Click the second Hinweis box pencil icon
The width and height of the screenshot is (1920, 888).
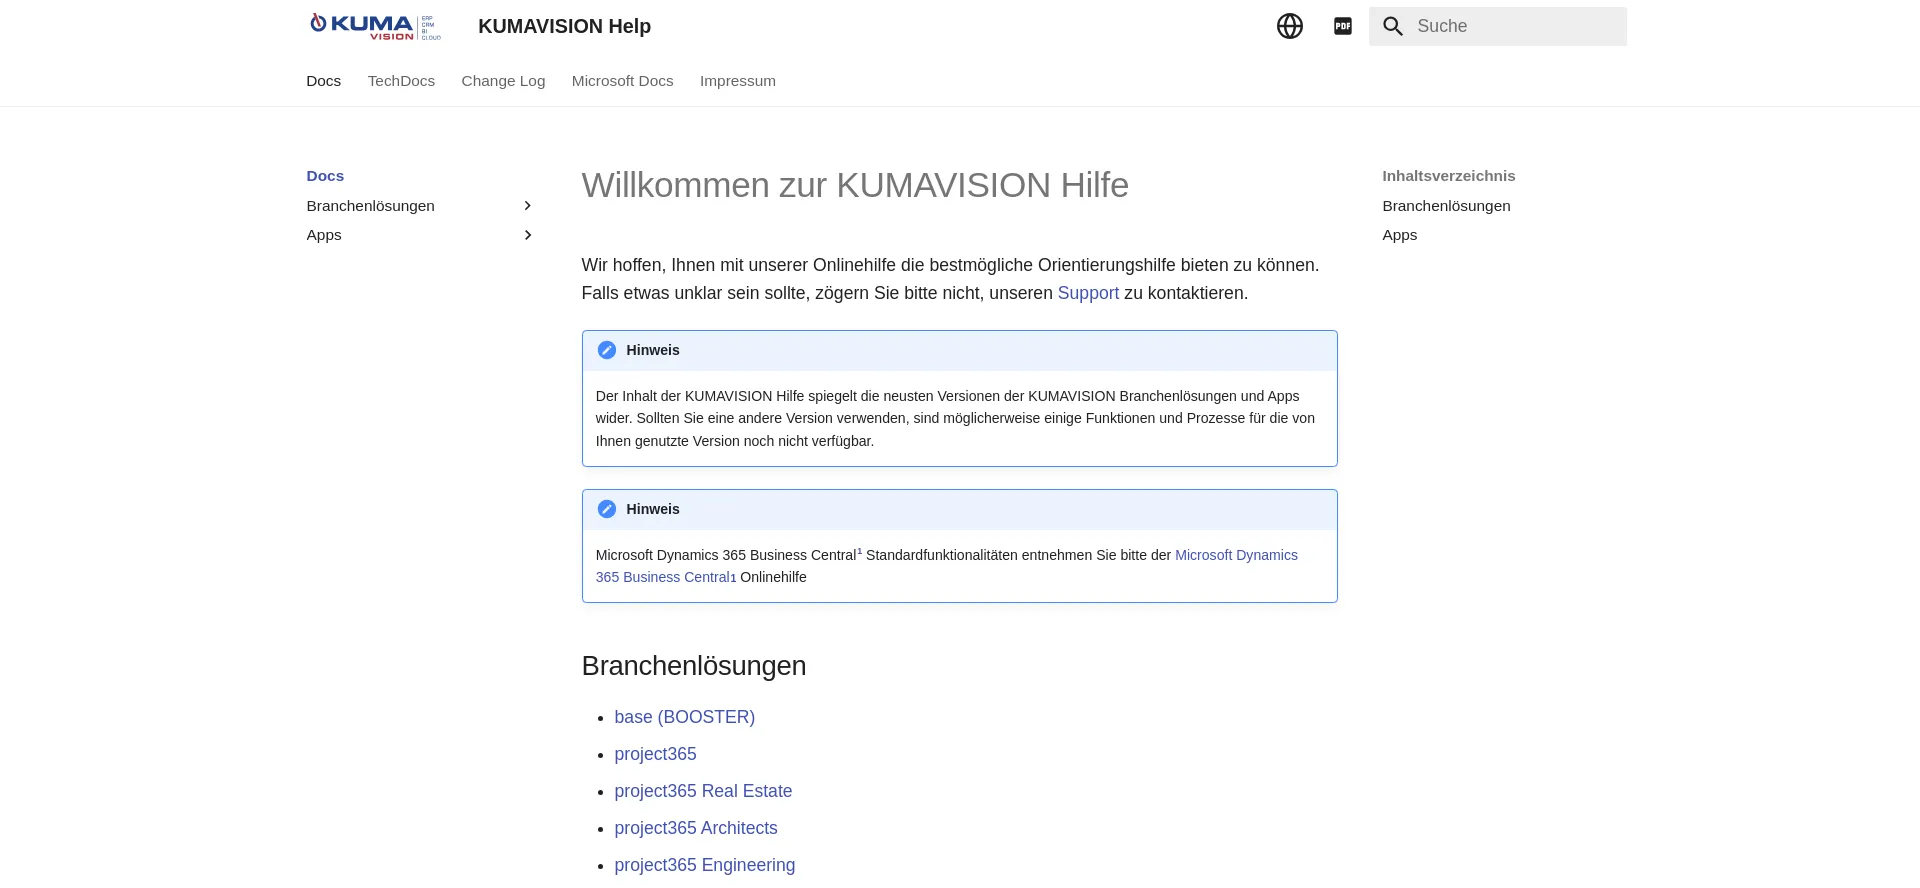(x=607, y=509)
